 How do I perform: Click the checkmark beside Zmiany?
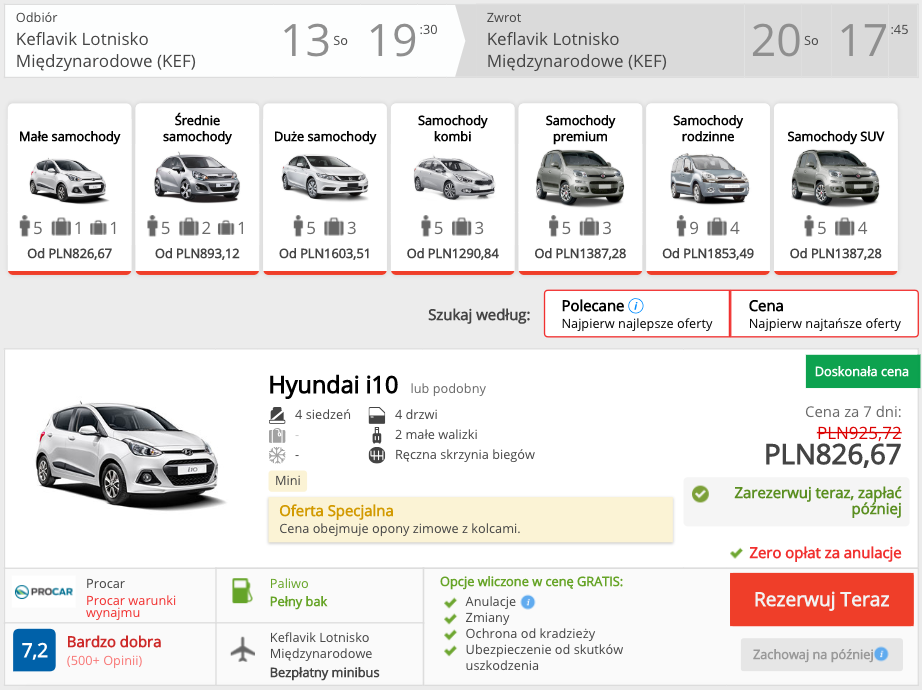[x=450, y=619]
